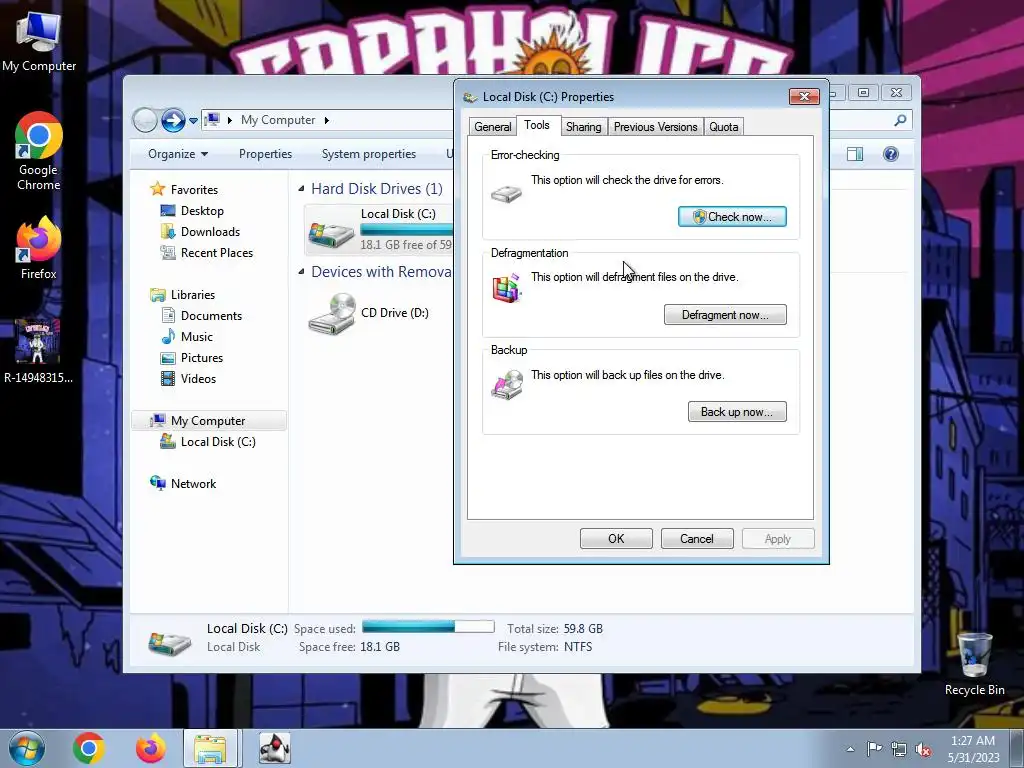The width and height of the screenshot is (1024, 768).
Task: Open the network tray icon
Action: [x=899, y=749]
